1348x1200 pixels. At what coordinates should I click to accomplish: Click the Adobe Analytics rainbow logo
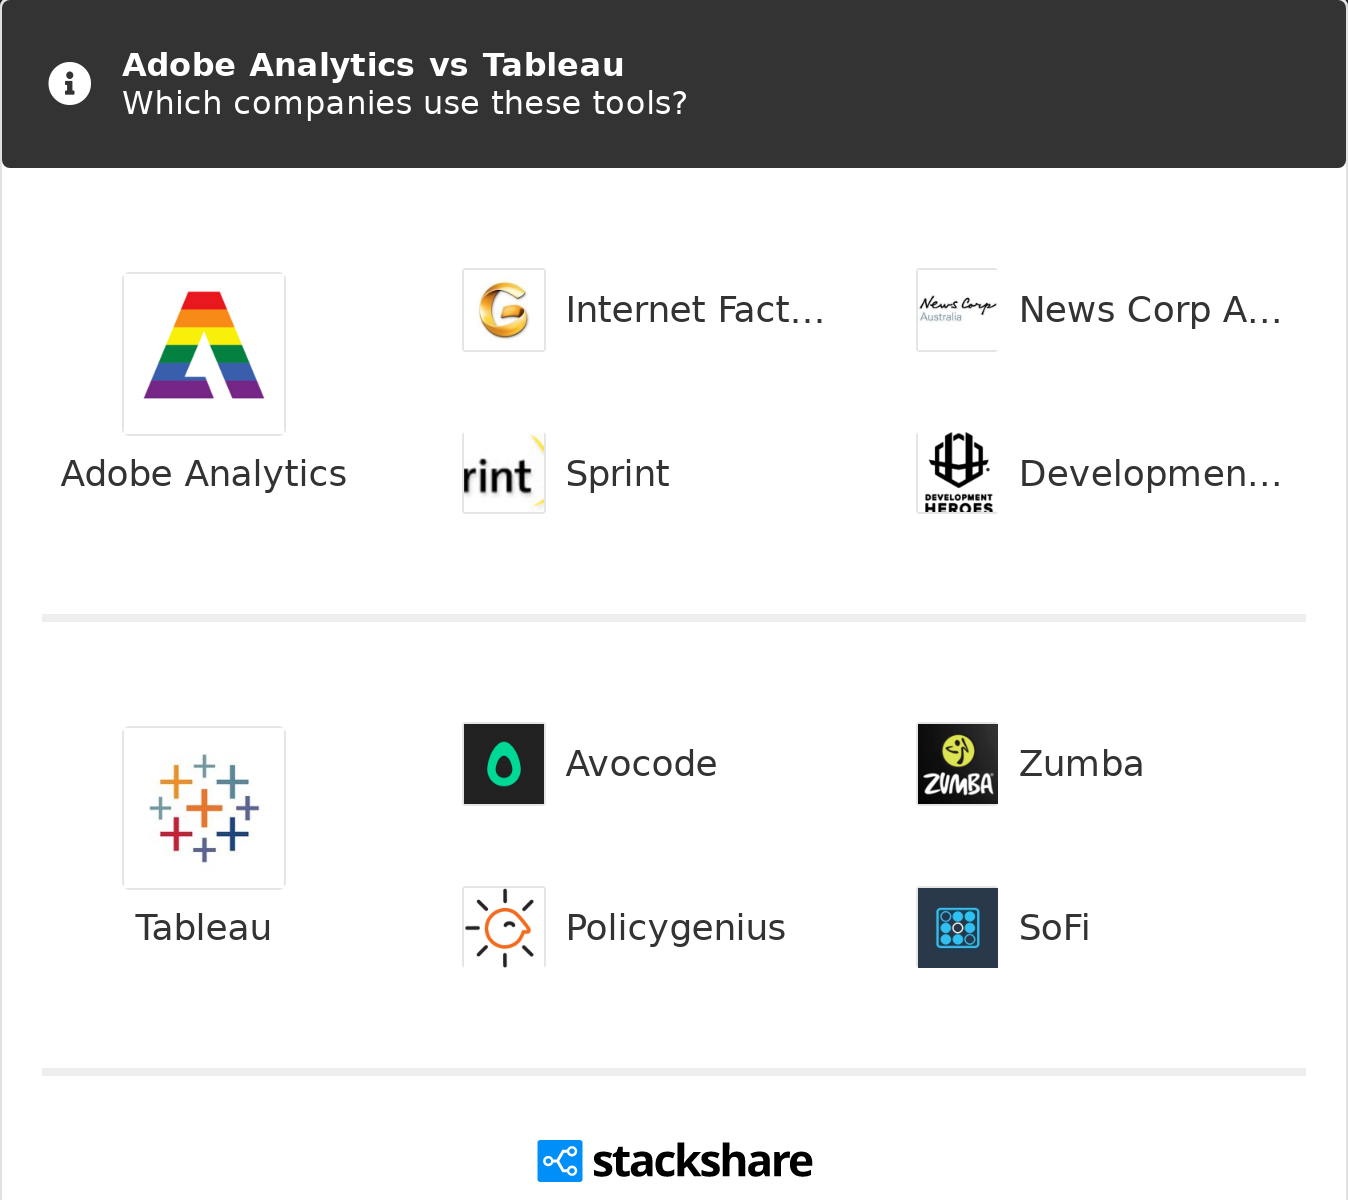pos(204,353)
